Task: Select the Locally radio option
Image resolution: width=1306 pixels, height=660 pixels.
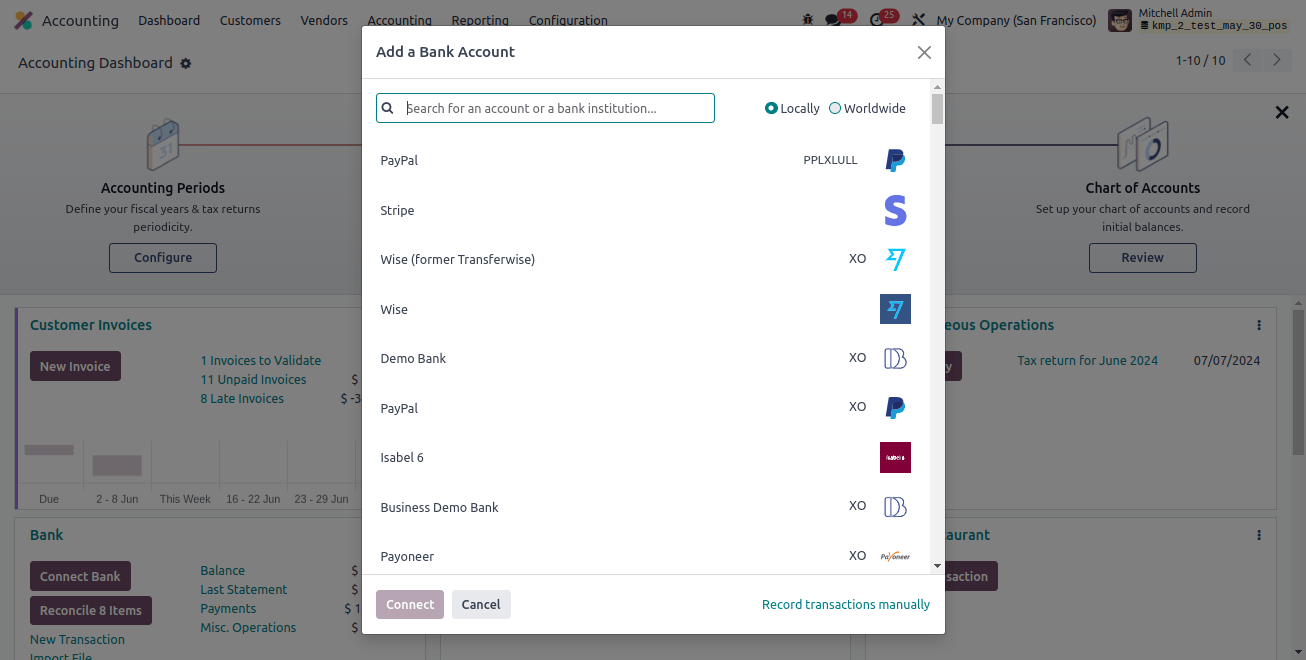Action: [x=771, y=108]
